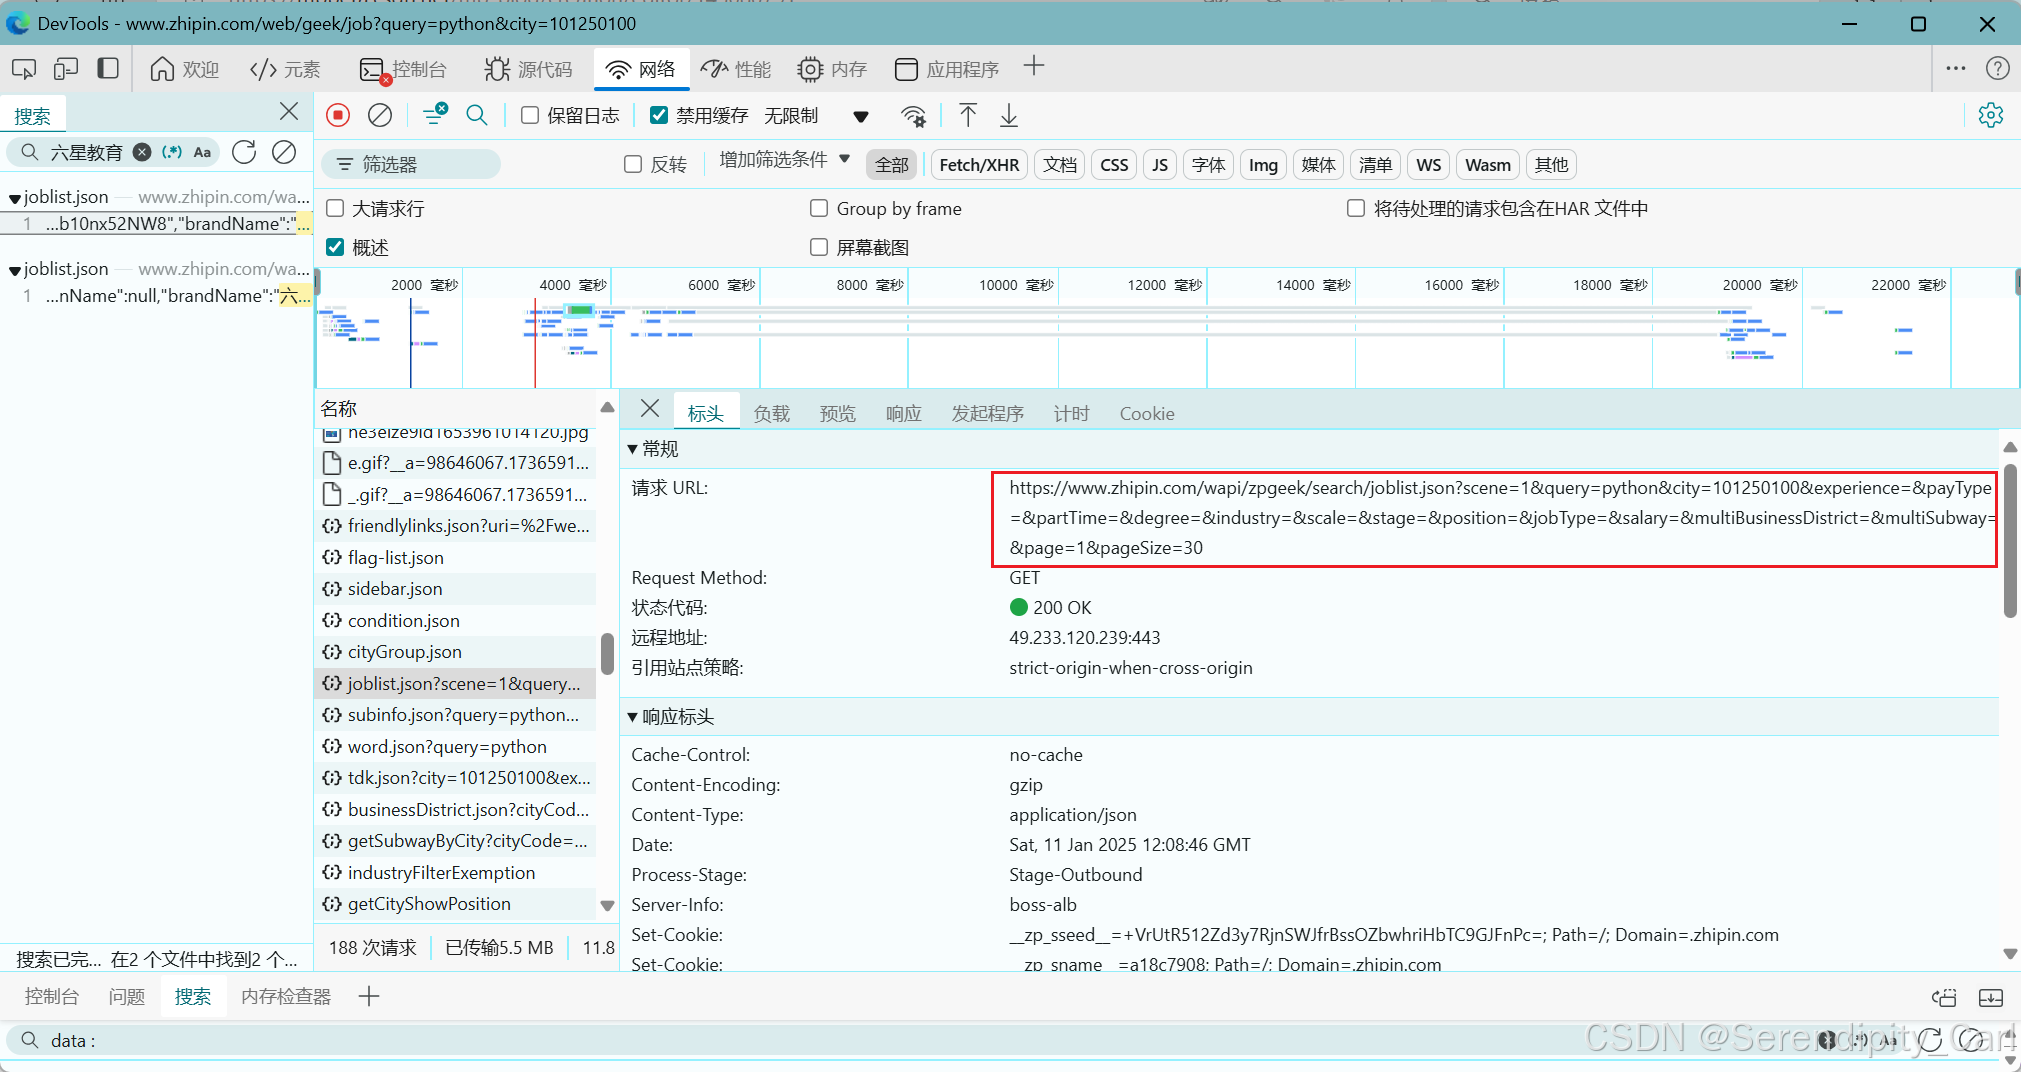Image resolution: width=2021 pixels, height=1072 pixels.
Task: Open the 源代码 tab
Action: pos(529,69)
